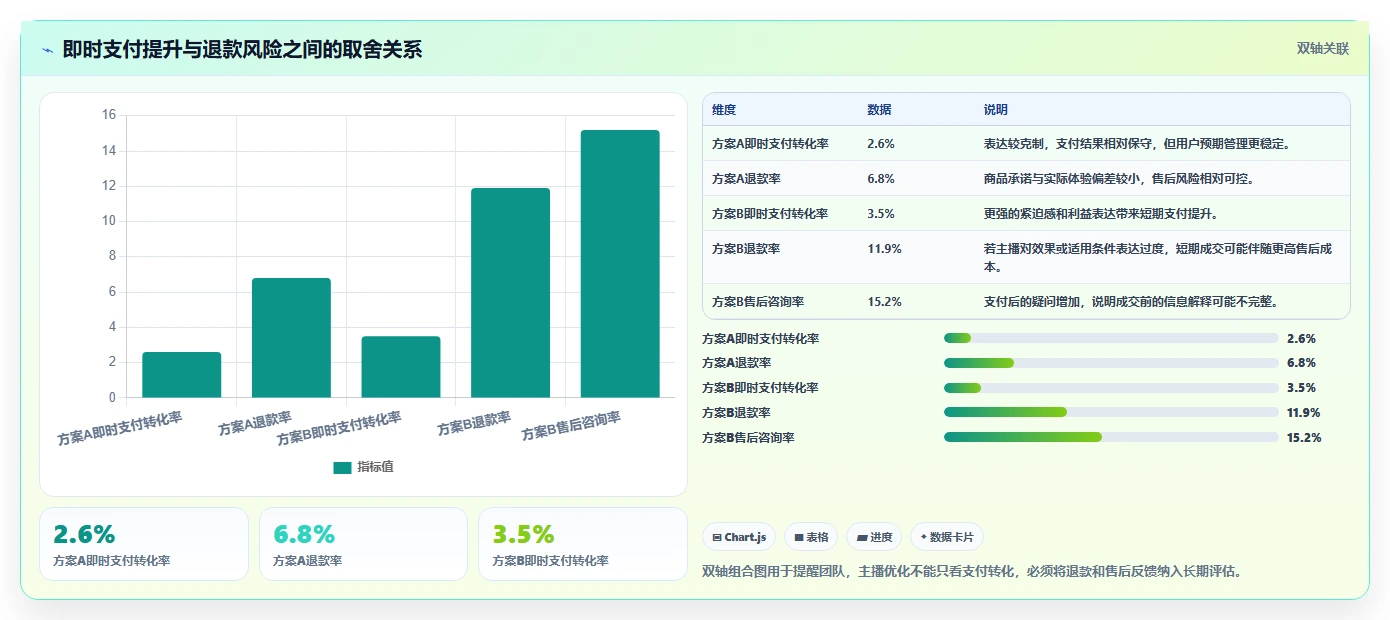Click the dashboard title 即时支付提升与退款风险之间的取舍关系
The image size is (1390, 620).
pyautogui.click(x=242, y=50)
